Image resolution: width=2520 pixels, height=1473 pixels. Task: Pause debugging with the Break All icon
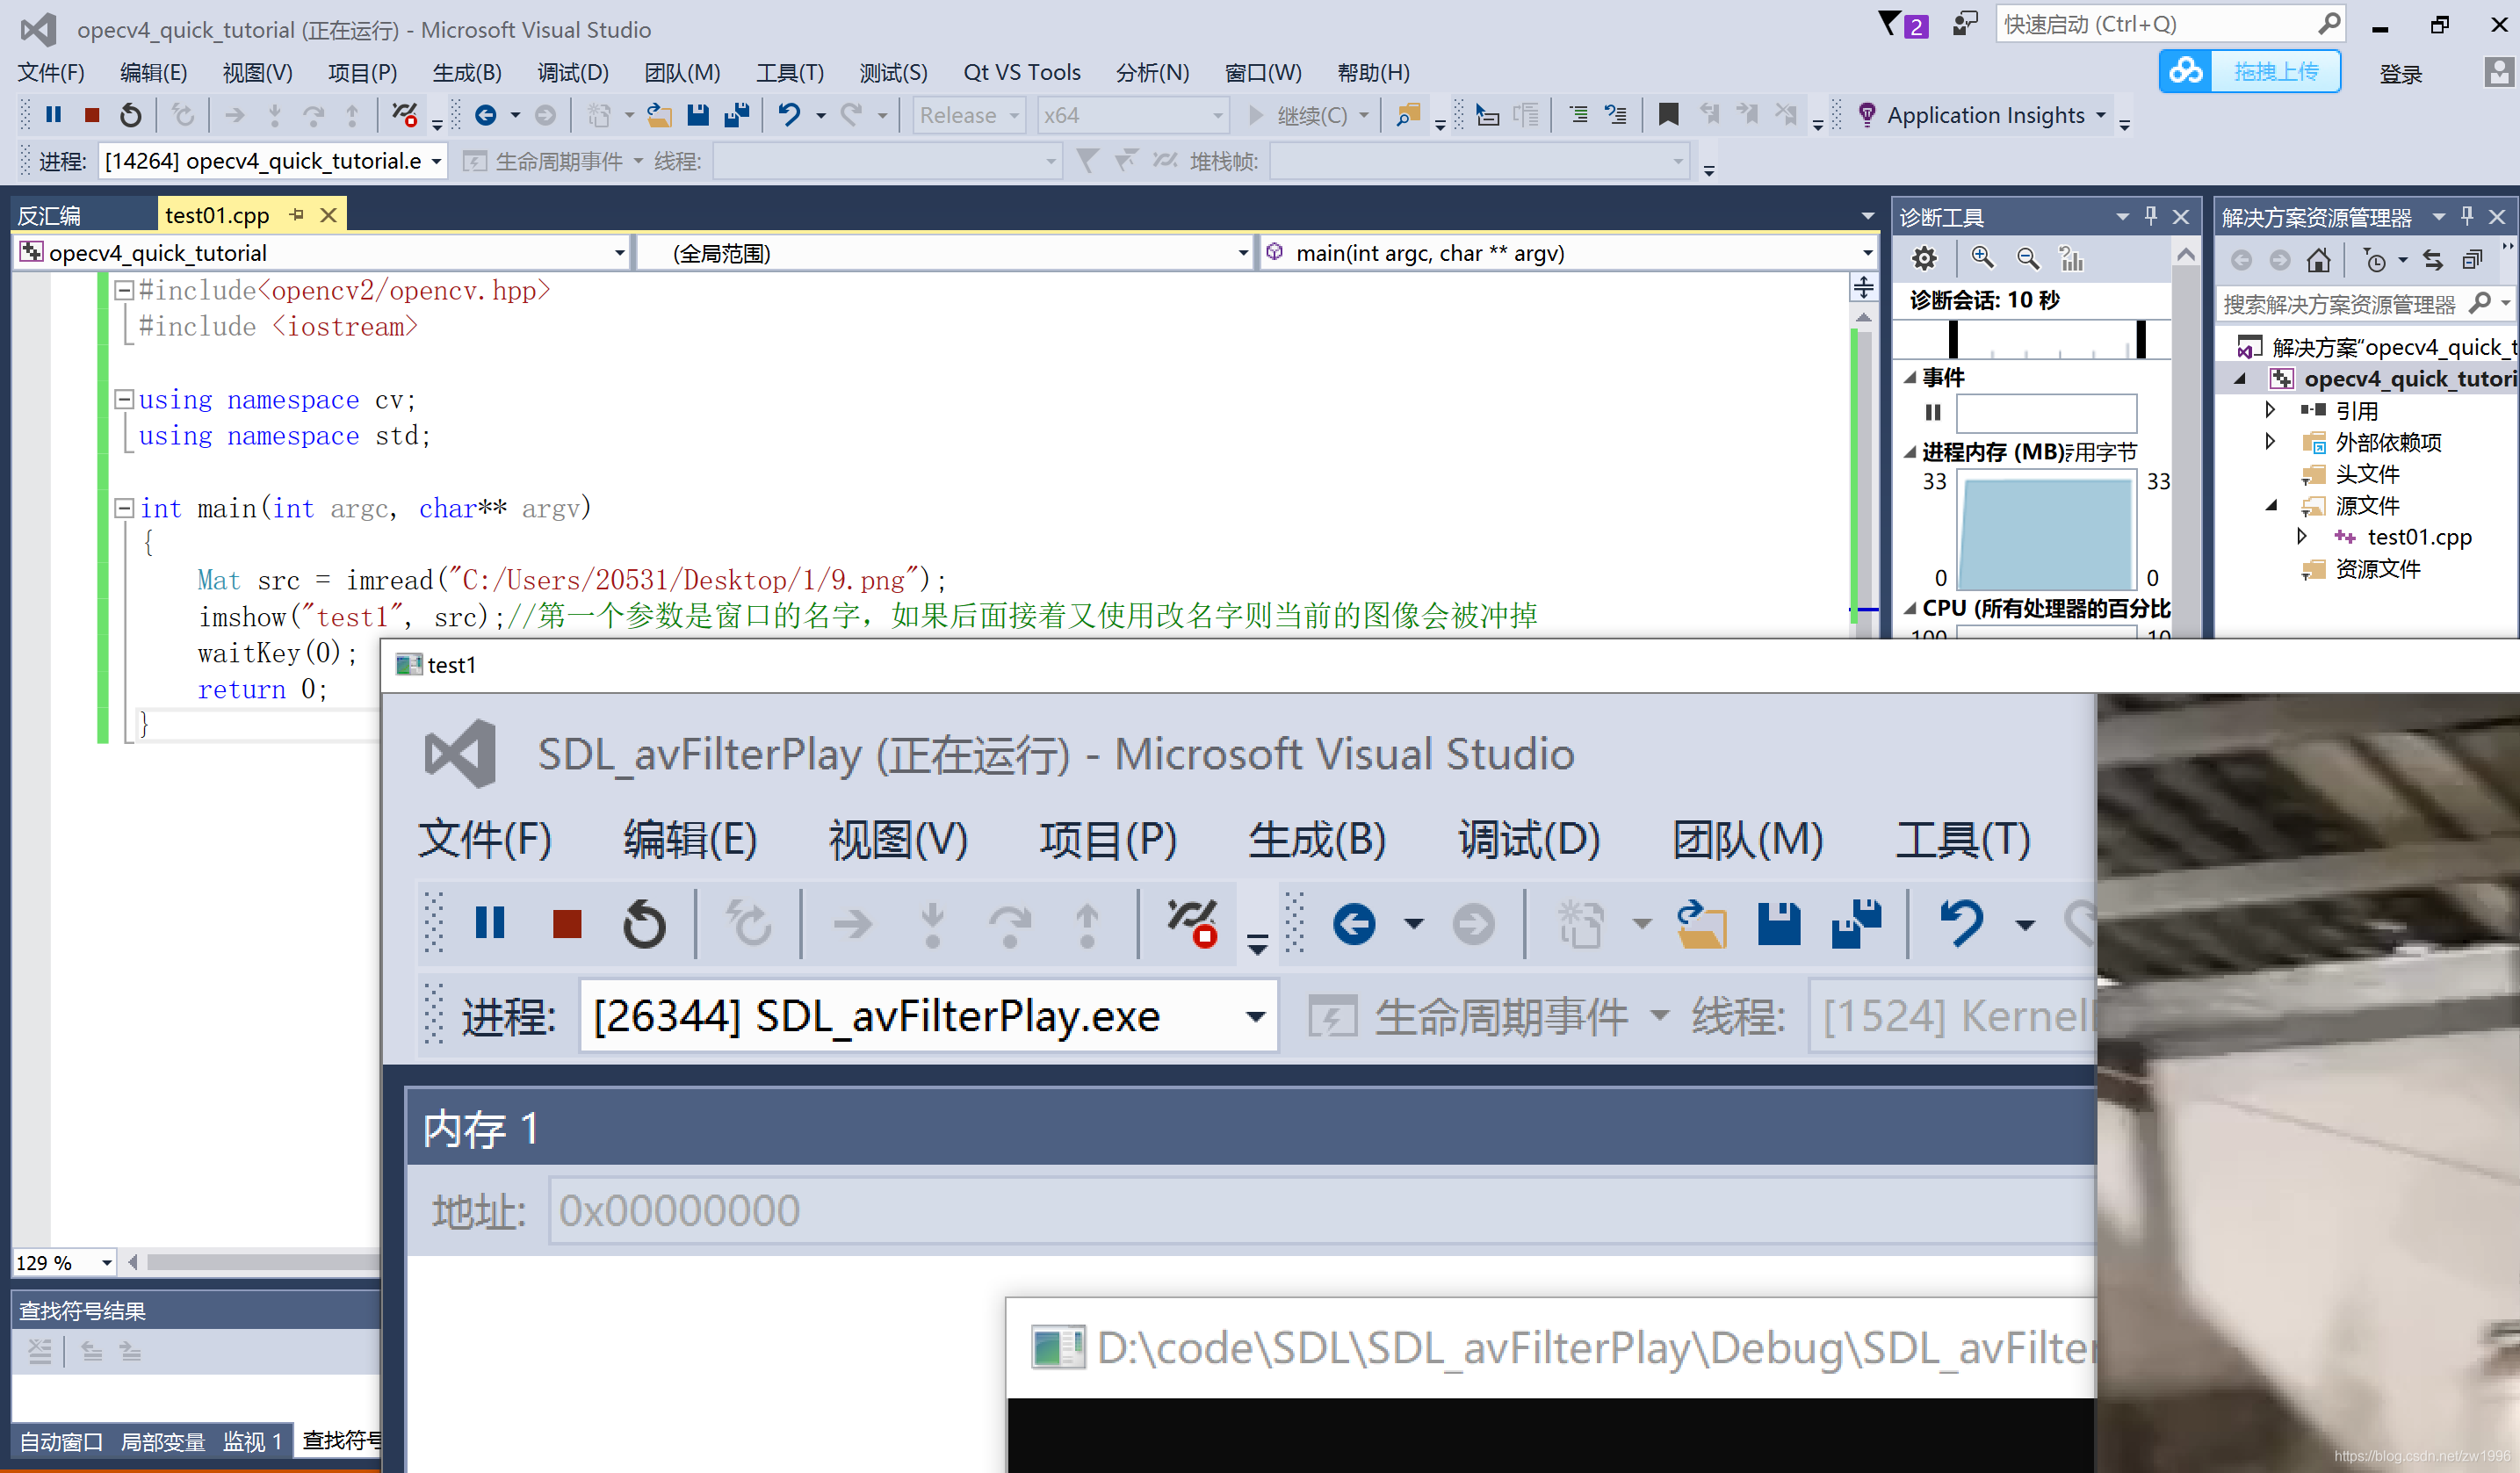click(54, 115)
